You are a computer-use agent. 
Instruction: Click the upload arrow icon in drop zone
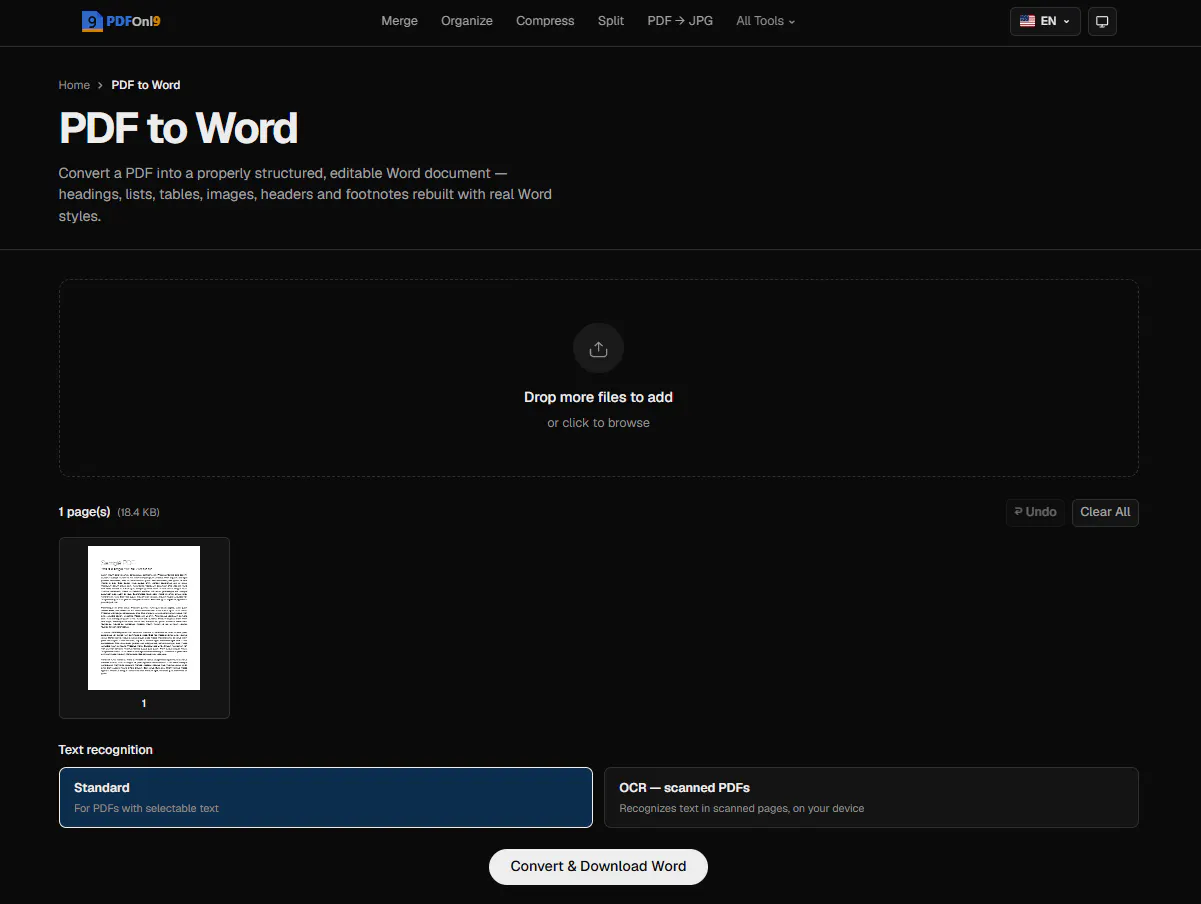[x=598, y=349]
